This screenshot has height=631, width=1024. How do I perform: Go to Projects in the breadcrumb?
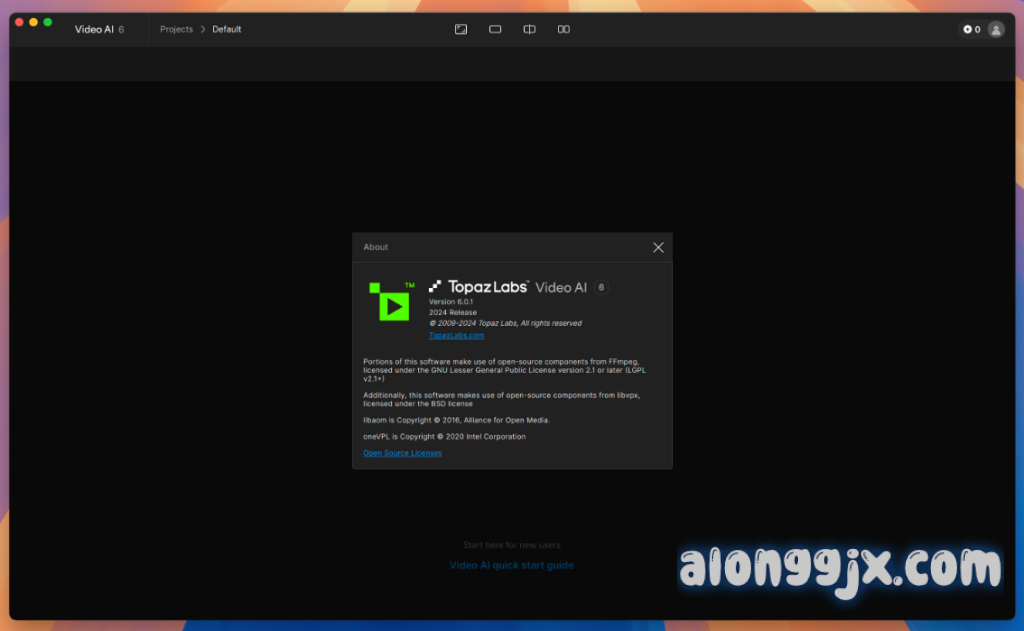click(176, 29)
